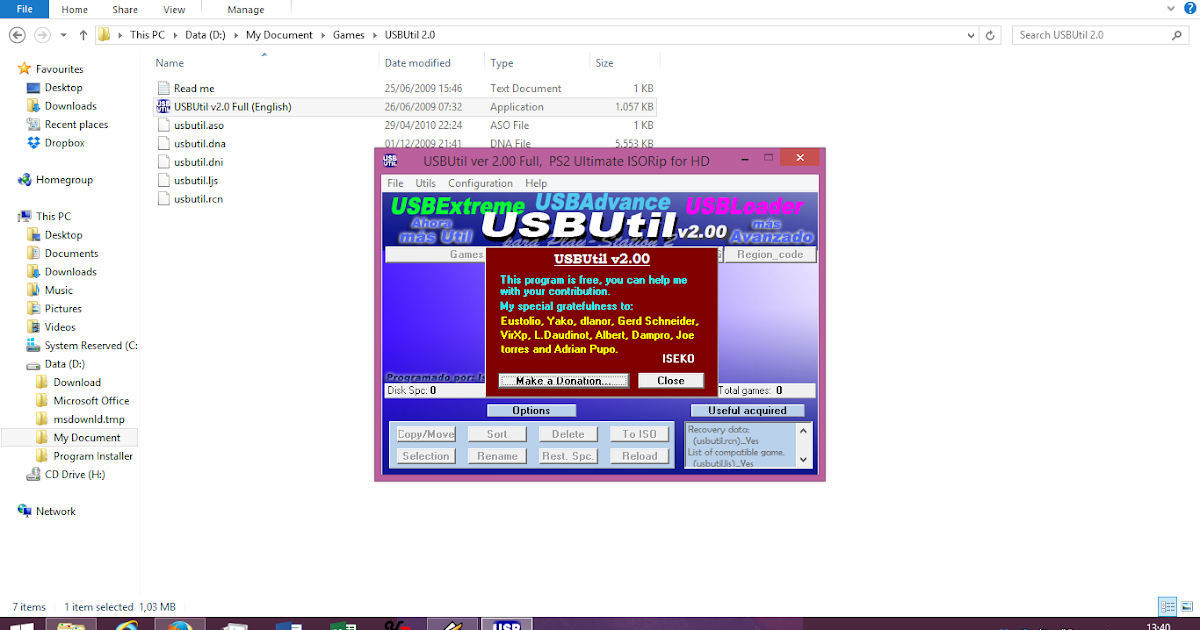Open Excel from the taskbar
The image size is (1200, 630).
[x=343, y=626]
